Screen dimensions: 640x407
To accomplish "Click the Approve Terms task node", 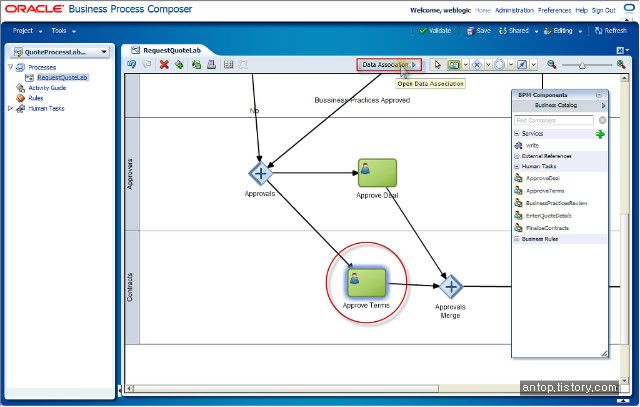I will [x=367, y=282].
